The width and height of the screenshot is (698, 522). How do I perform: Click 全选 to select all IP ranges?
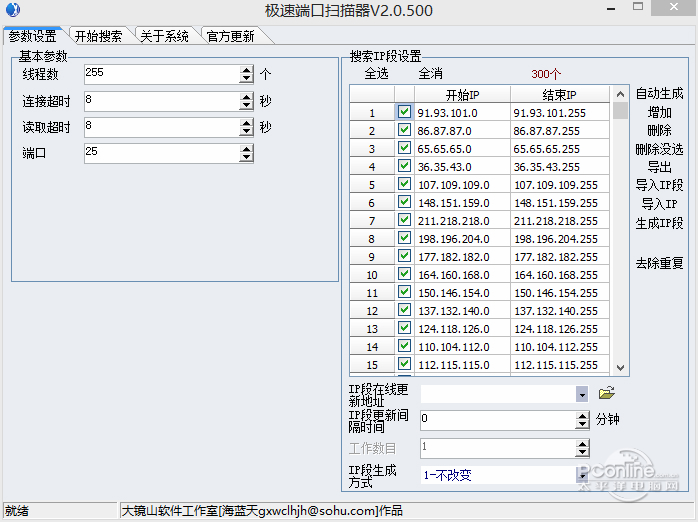pos(377,73)
